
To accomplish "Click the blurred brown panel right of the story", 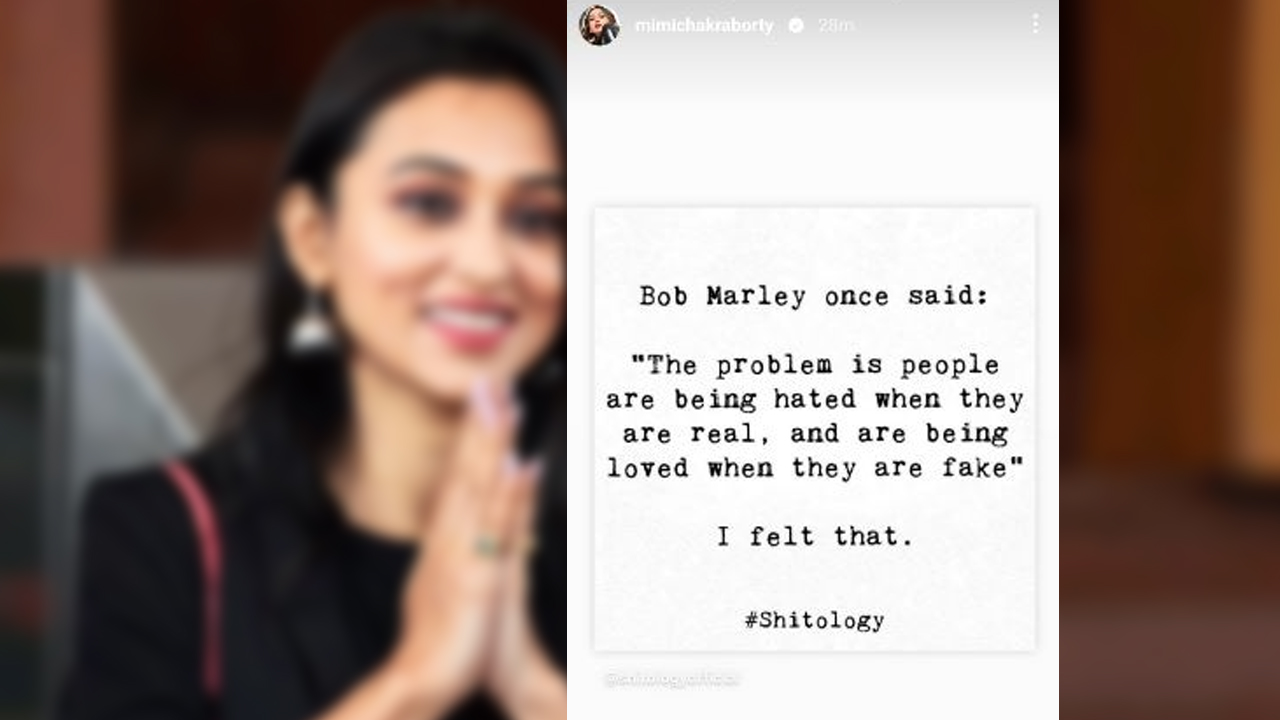I will pos(1169,360).
